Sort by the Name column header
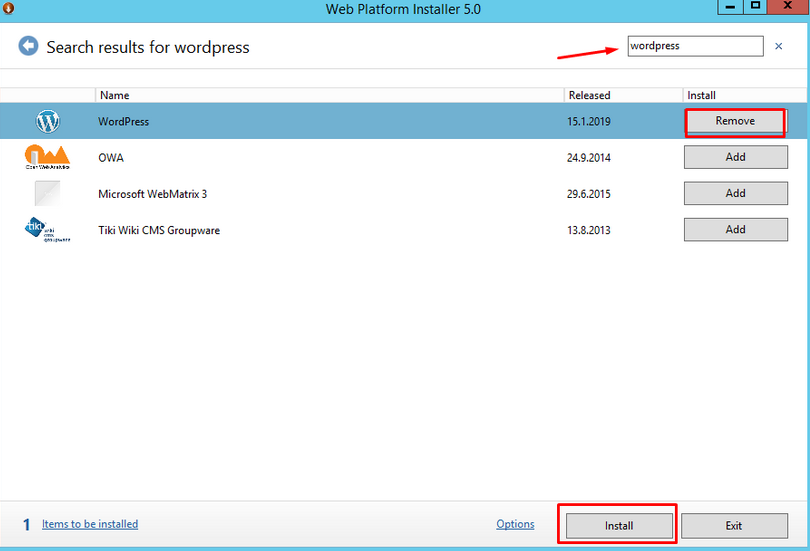 (330, 95)
